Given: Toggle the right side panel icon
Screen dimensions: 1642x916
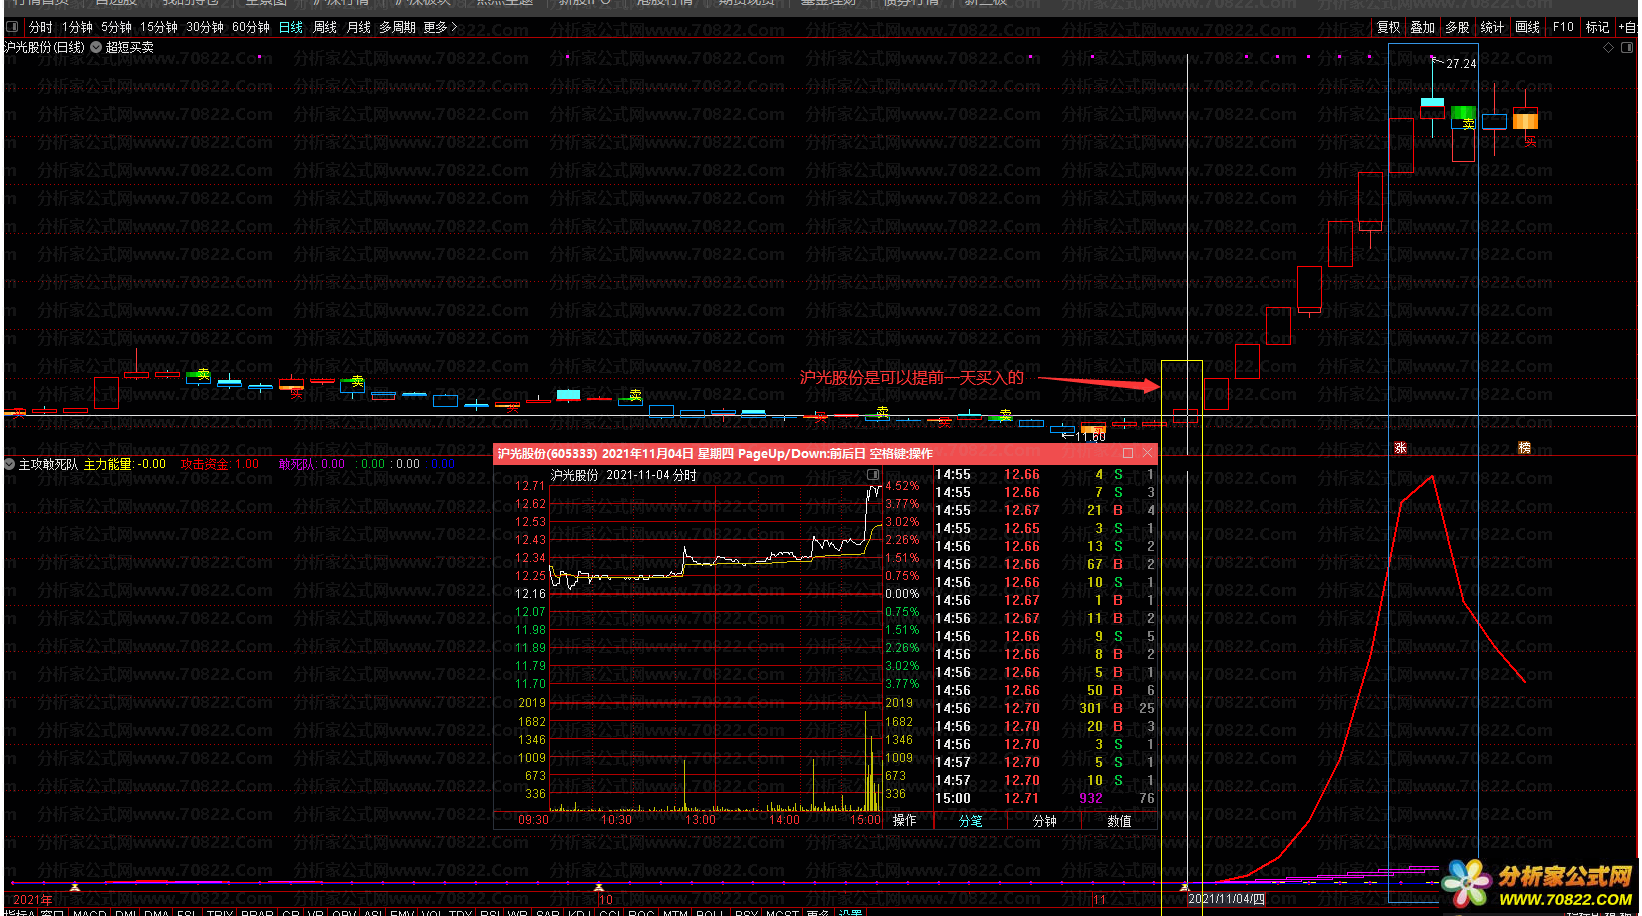Looking at the screenshot, I should coord(1627,47).
